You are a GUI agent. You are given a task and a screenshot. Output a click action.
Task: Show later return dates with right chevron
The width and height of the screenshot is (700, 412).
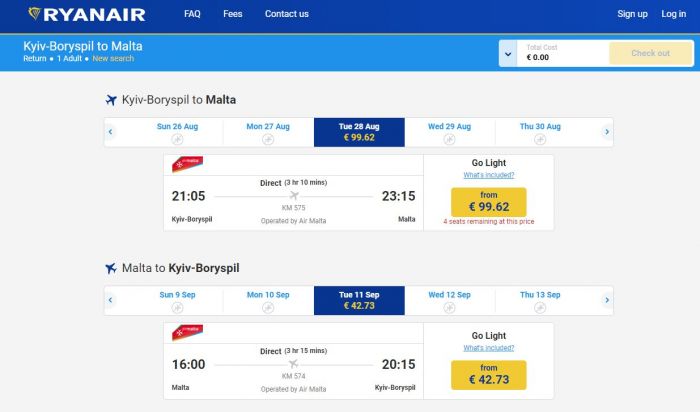607,300
